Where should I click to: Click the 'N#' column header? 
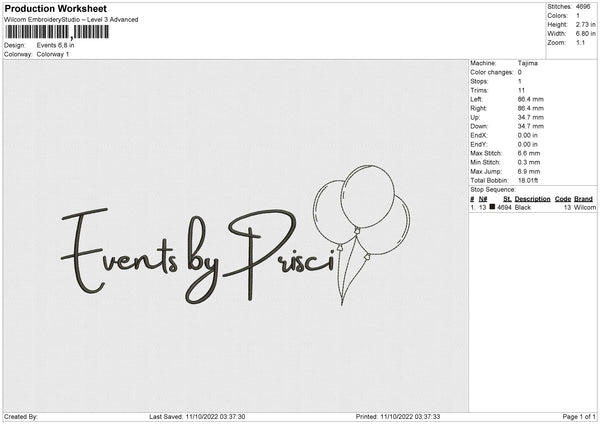click(483, 199)
